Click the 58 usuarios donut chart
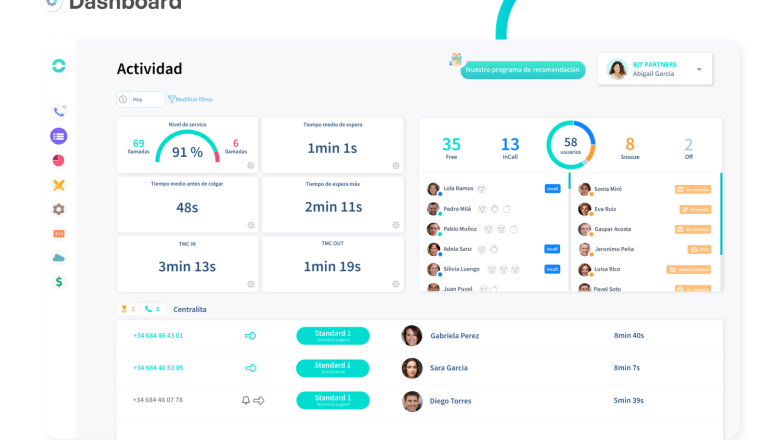Image resolution: width=780 pixels, height=440 pixels. coord(570,145)
